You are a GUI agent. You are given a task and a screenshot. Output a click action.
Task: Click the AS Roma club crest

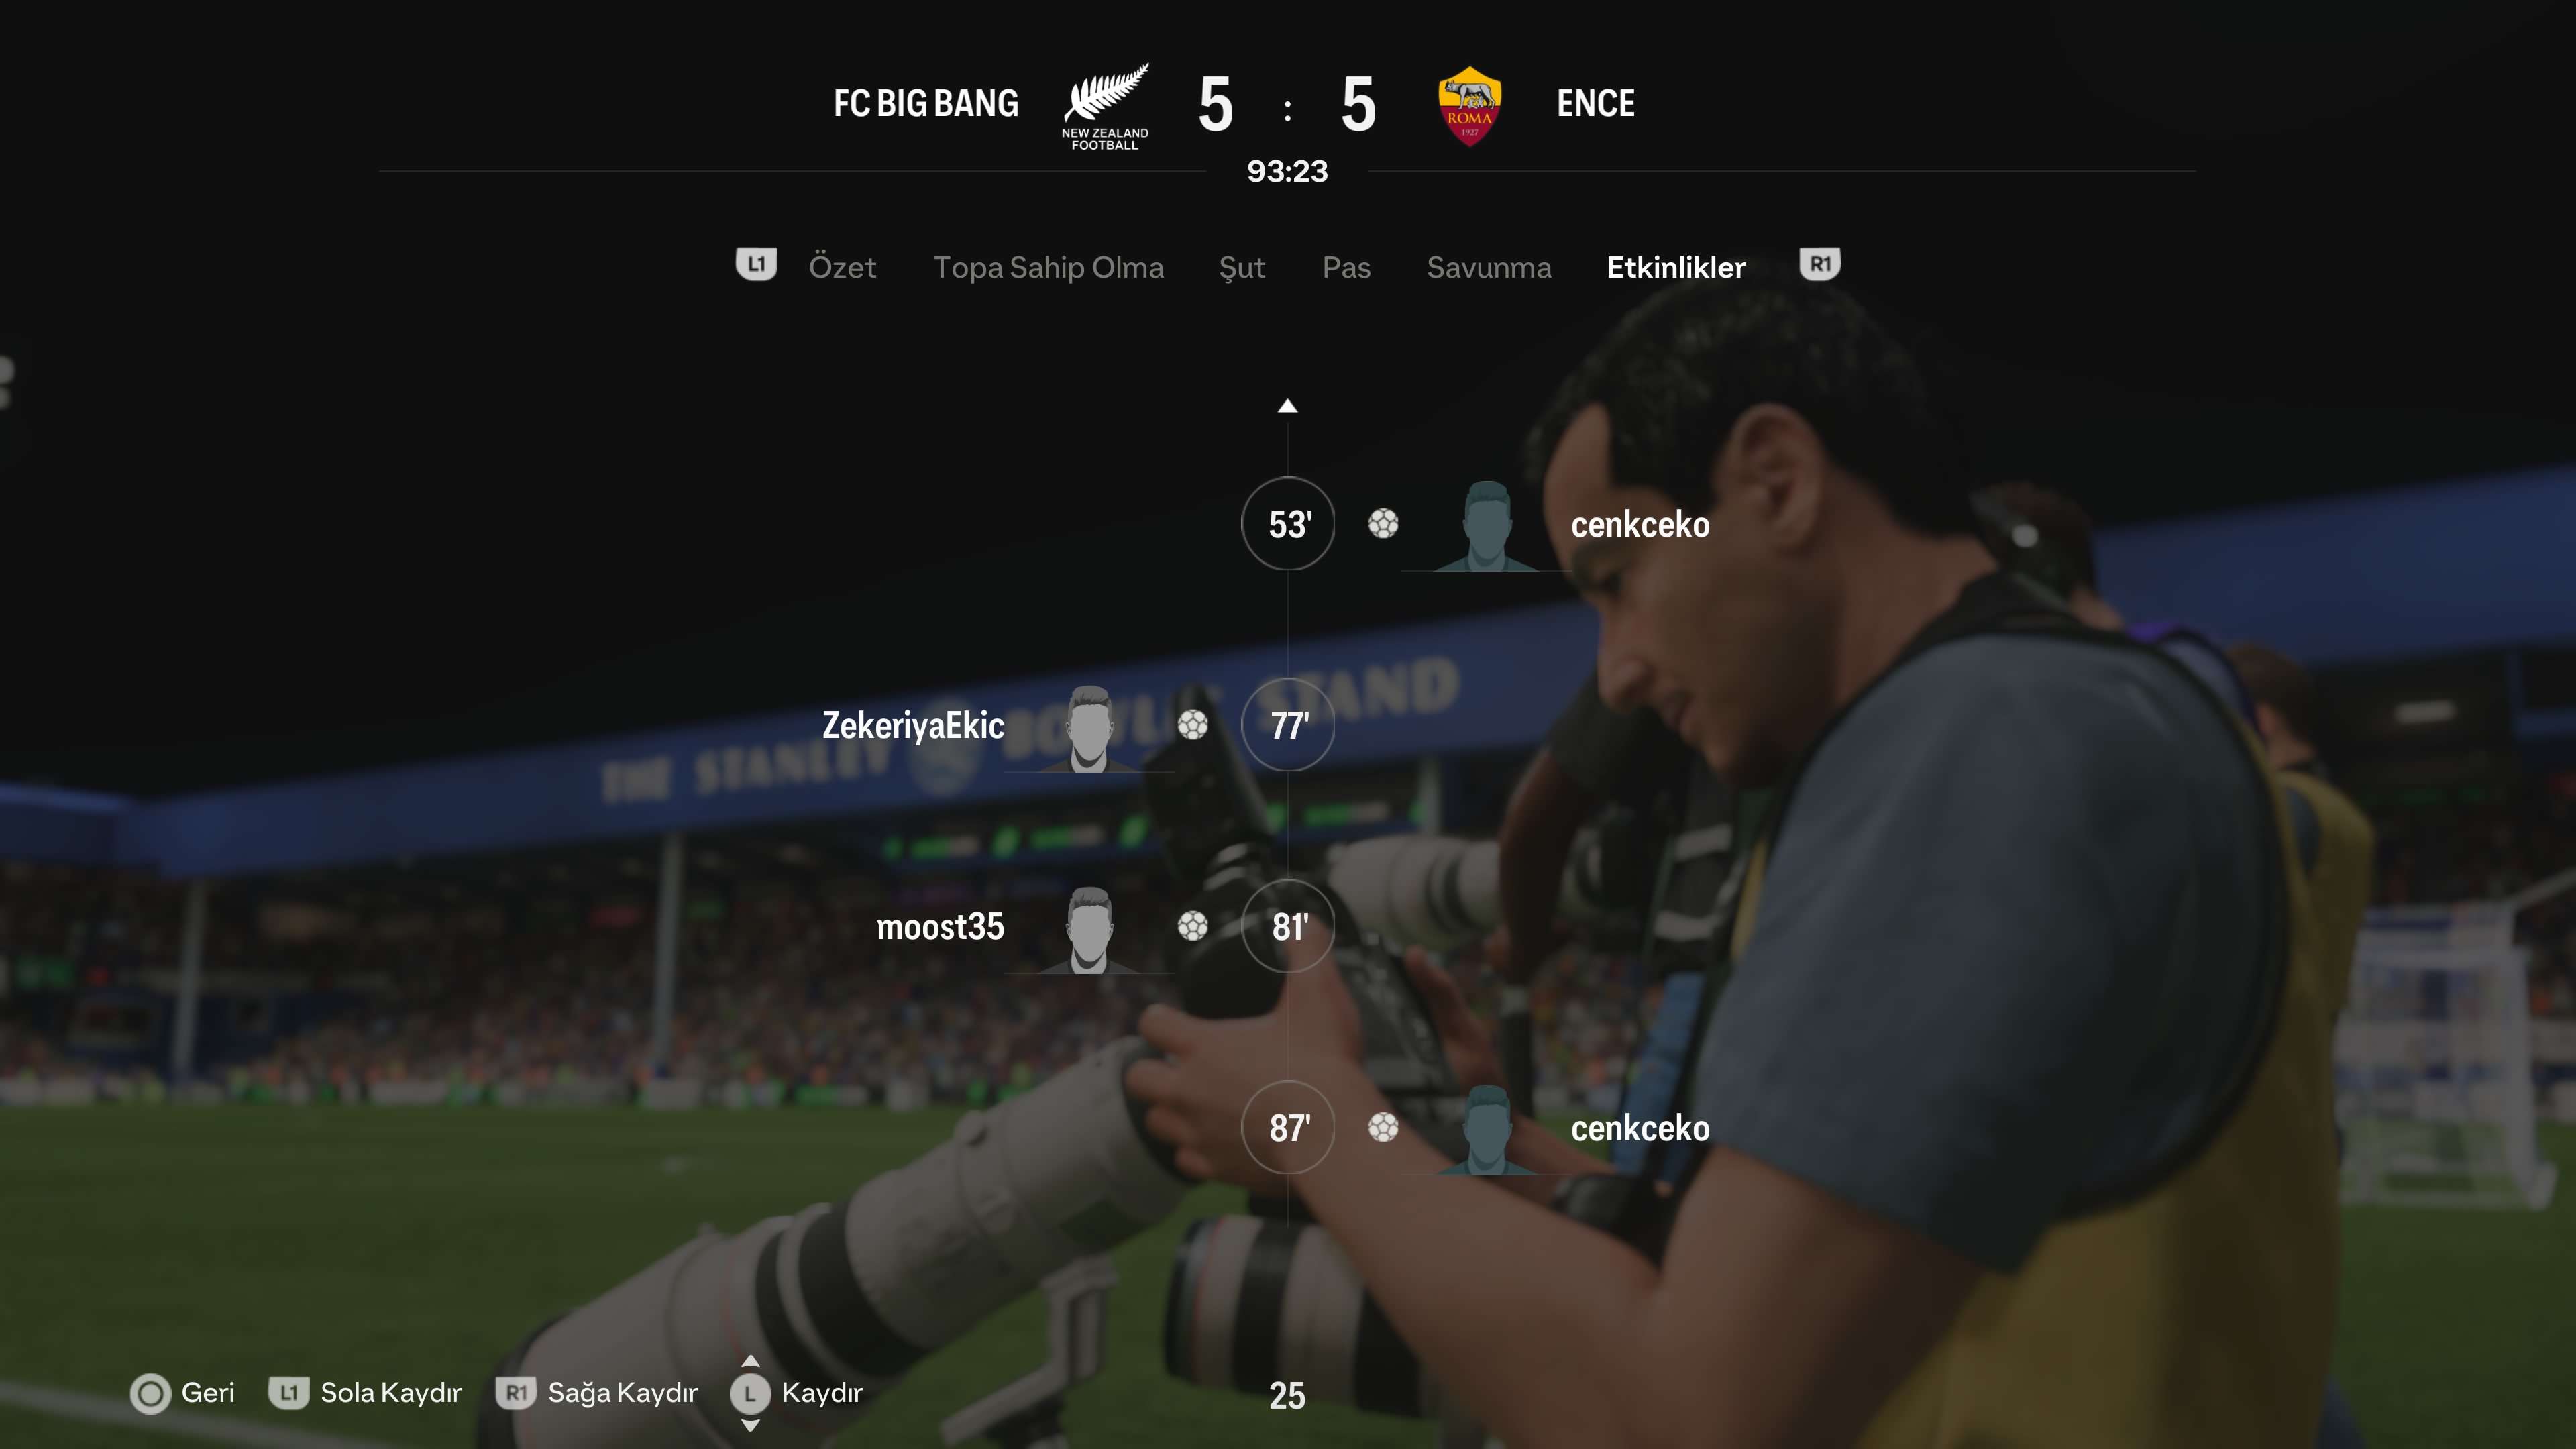coord(1469,106)
